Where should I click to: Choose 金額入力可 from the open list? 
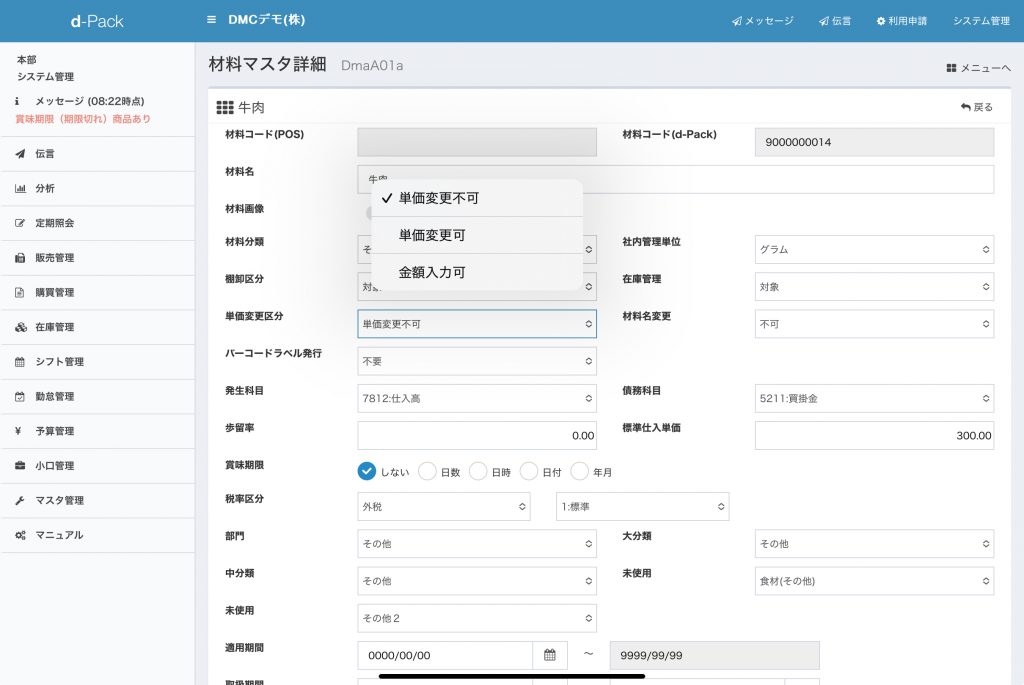coord(477,272)
